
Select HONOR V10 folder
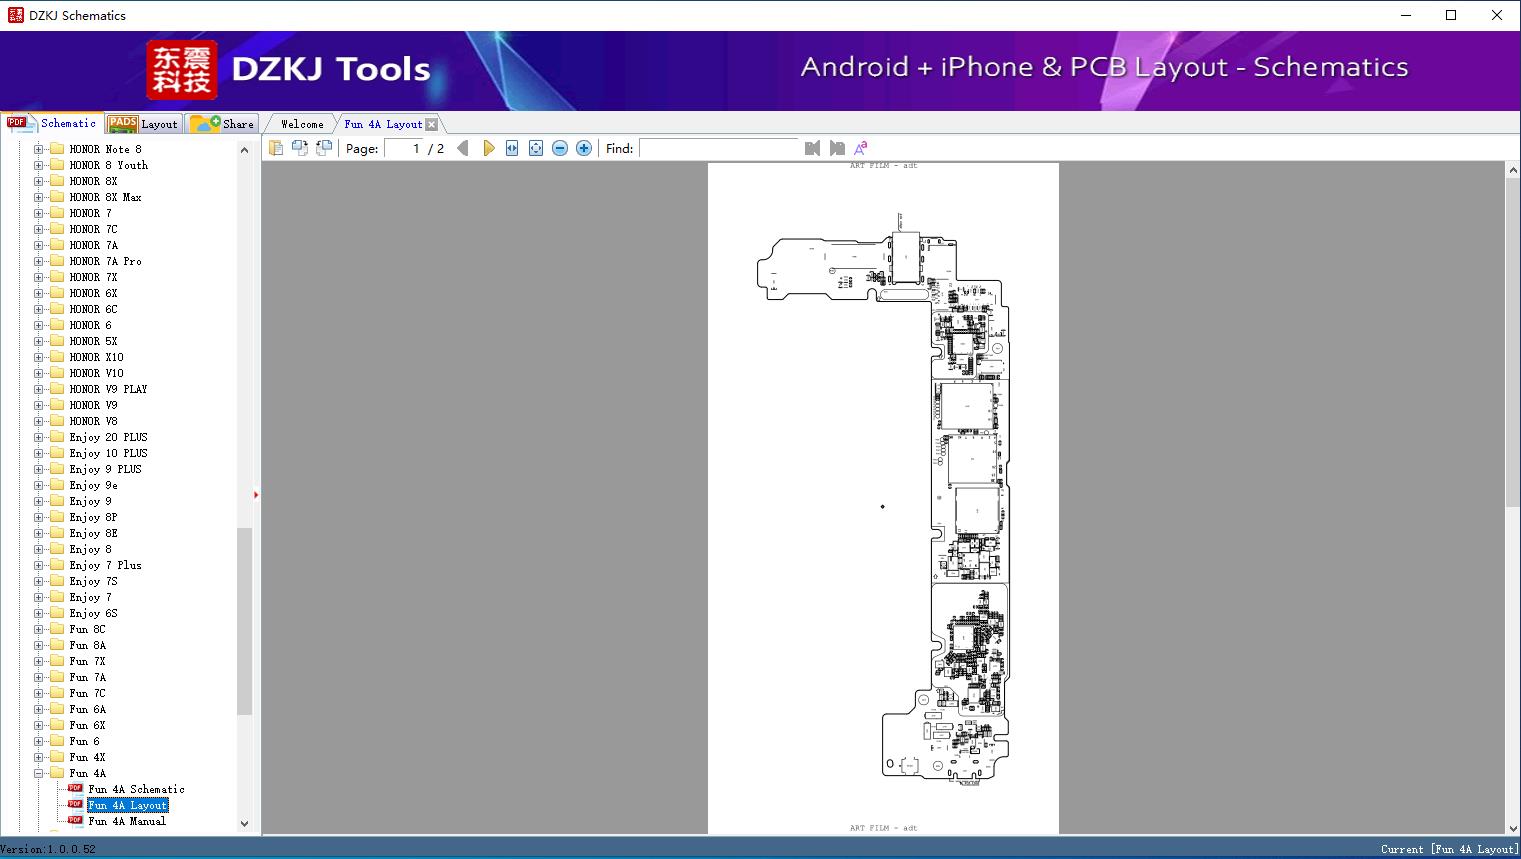click(96, 373)
